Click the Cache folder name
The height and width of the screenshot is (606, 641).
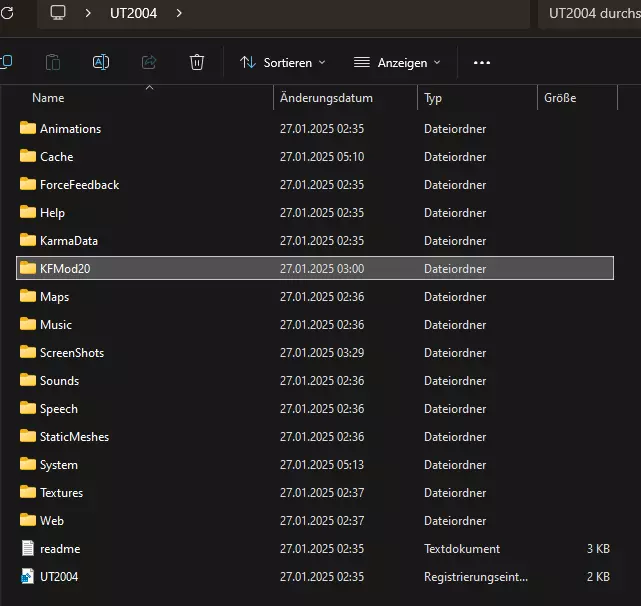point(56,157)
